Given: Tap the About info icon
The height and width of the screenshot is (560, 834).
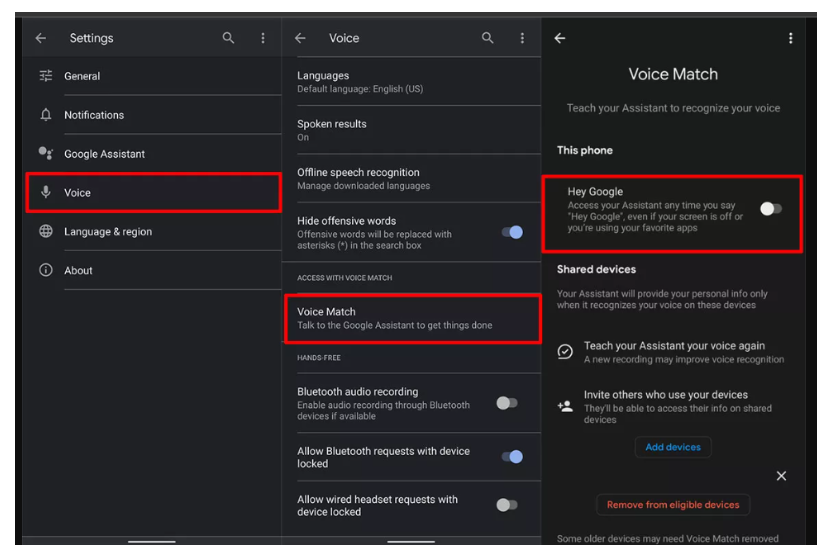Looking at the screenshot, I should pyautogui.click(x=46, y=270).
